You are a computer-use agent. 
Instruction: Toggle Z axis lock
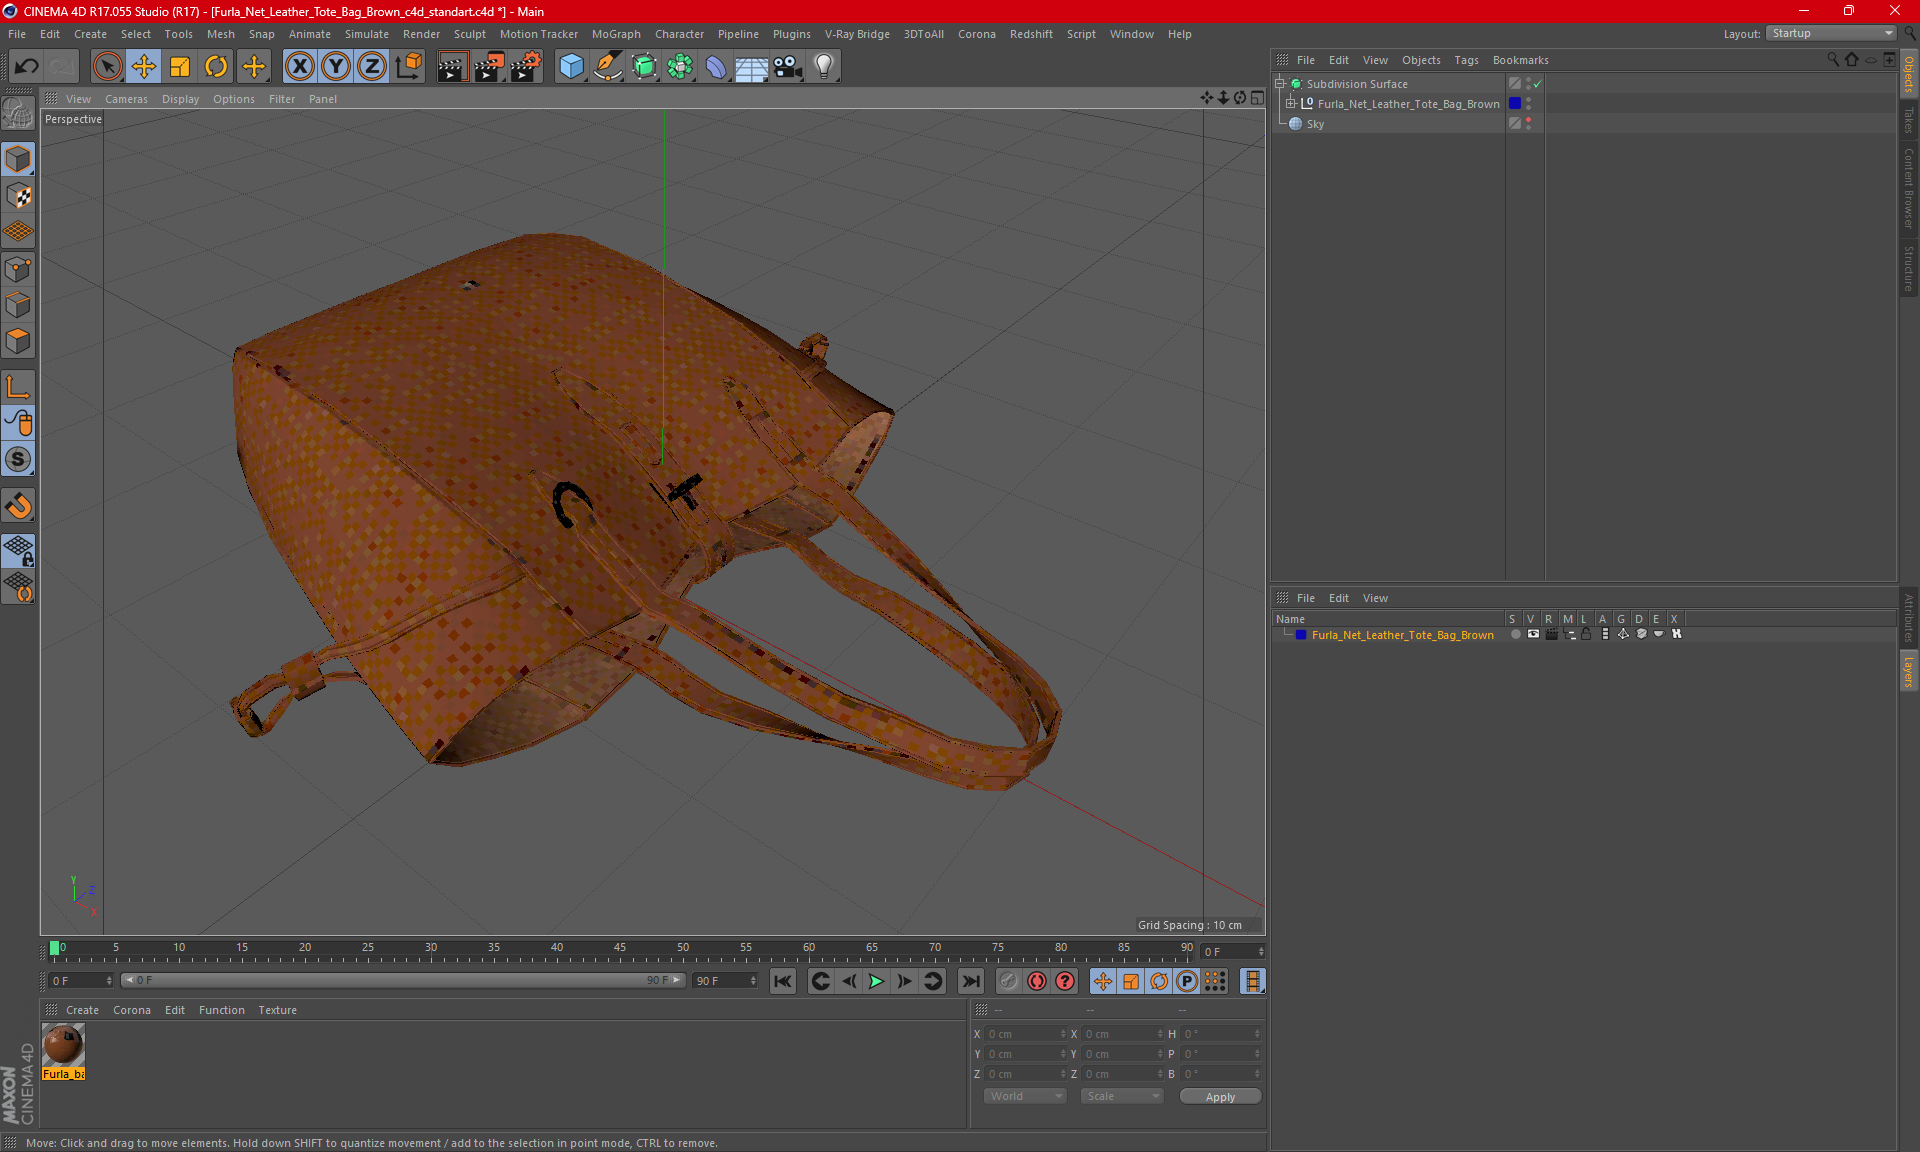coord(372,67)
